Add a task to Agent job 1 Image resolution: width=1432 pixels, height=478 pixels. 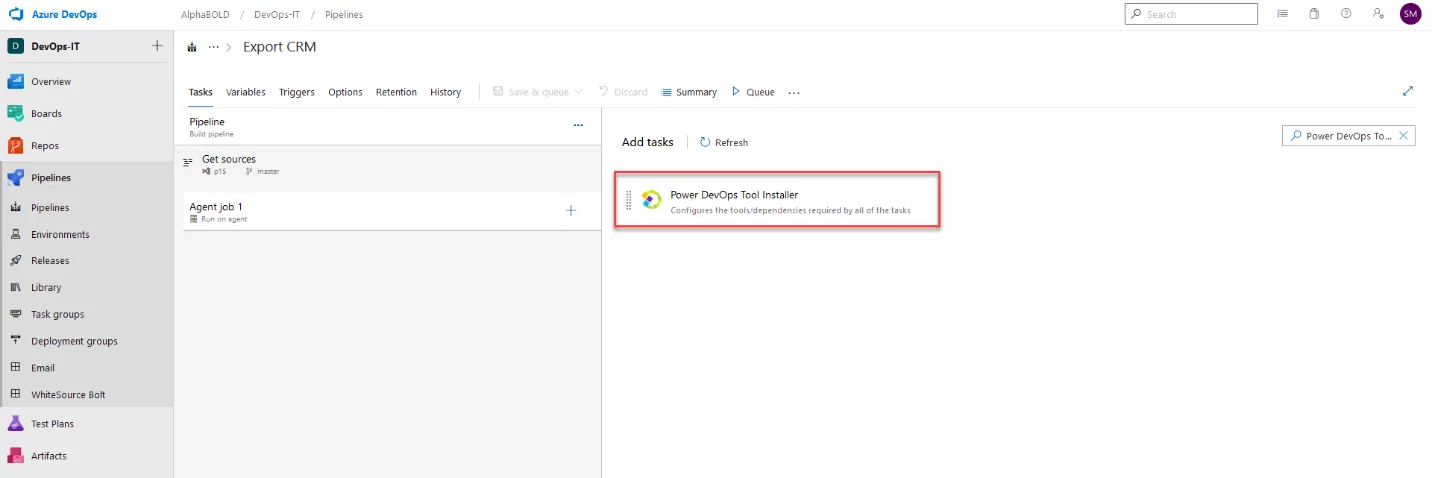(x=571, y=210)
